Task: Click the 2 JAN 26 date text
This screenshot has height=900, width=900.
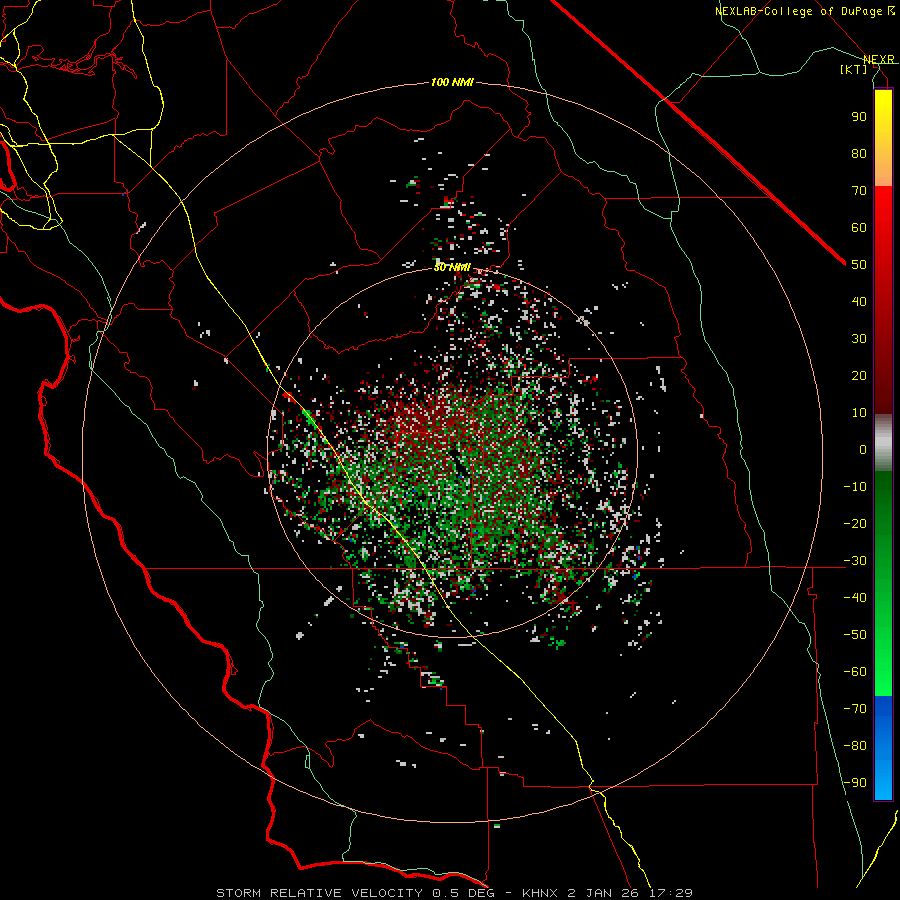Action: coord(605,893)
